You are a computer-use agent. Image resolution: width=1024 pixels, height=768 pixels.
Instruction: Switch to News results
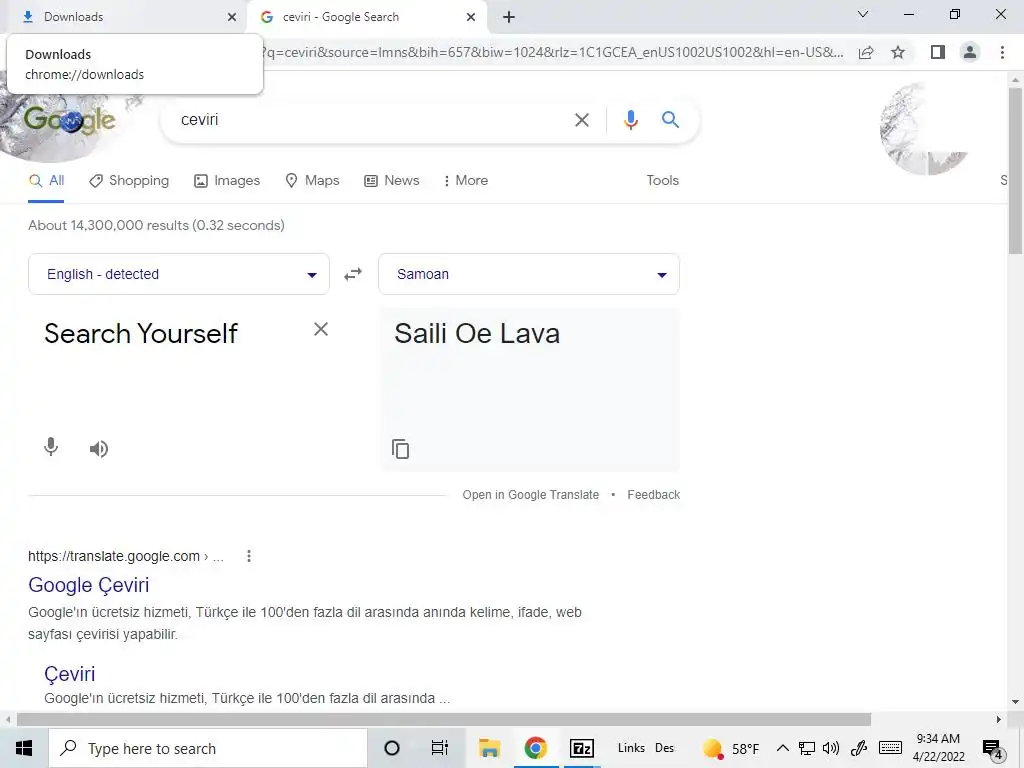pyautogui.click(x=392, y=181)
